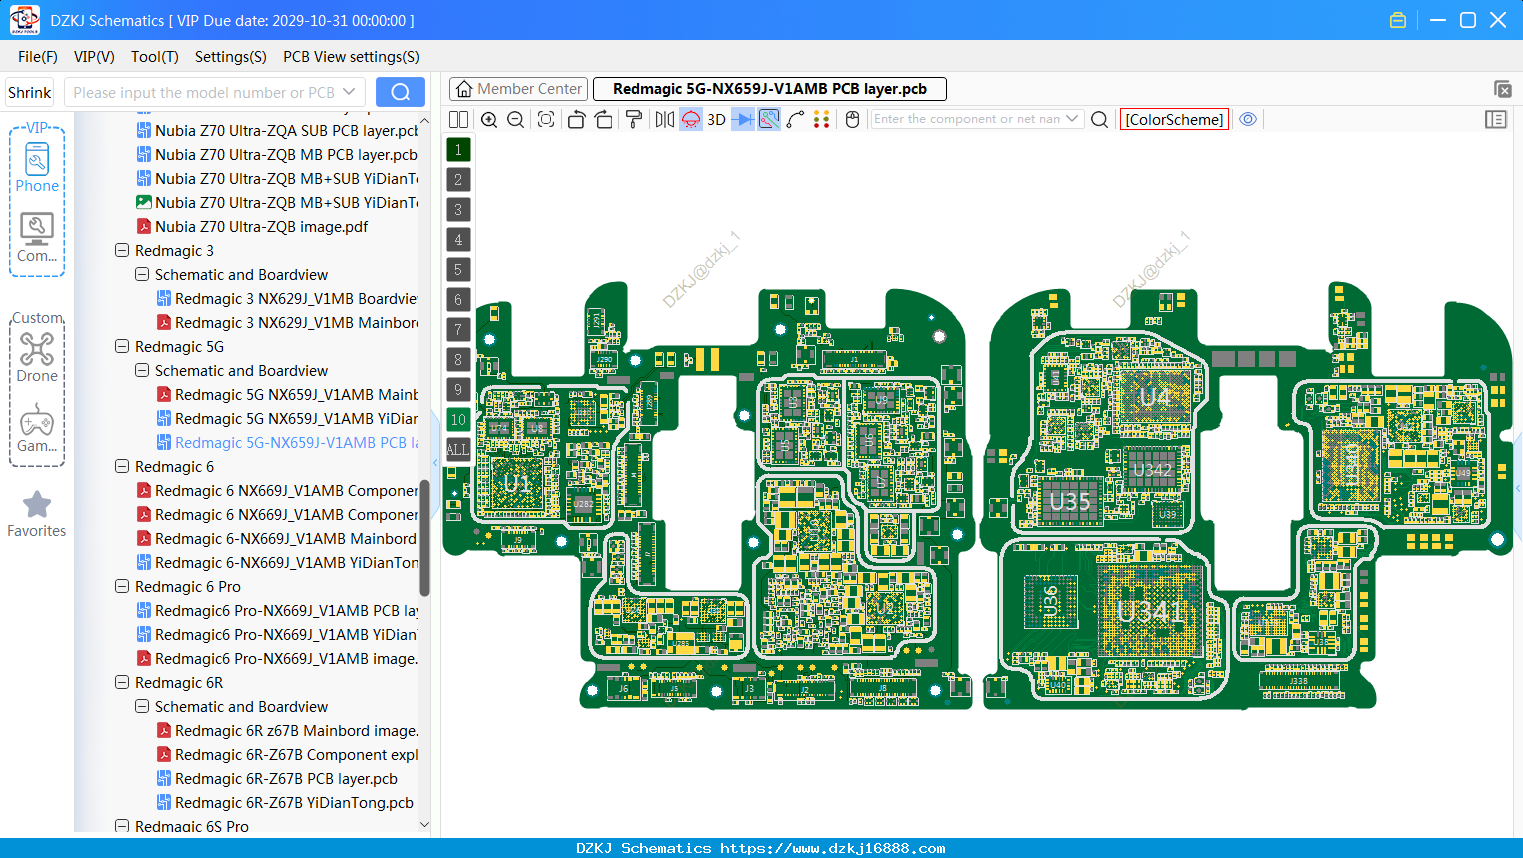The width and height of the screenshot is (1523, 858).
Task: Select the paint roller format tool
Action: (x=634, y=119)
